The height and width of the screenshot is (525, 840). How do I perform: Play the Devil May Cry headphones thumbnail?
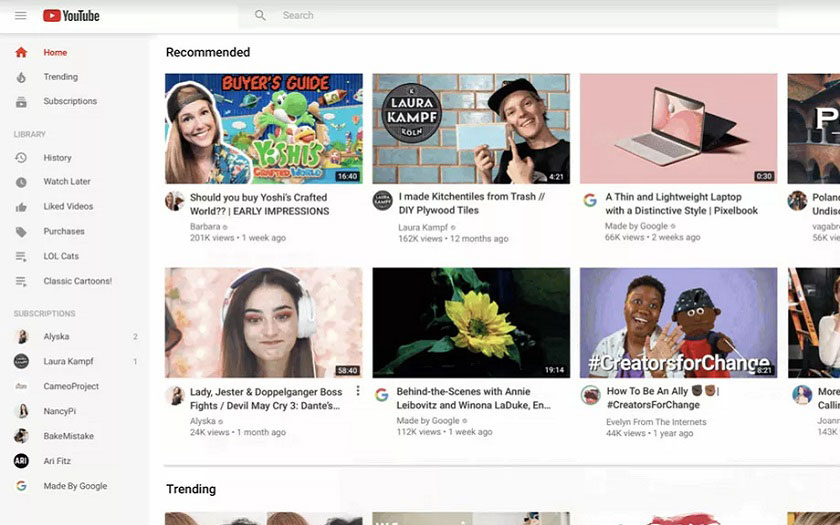(264, 323)
